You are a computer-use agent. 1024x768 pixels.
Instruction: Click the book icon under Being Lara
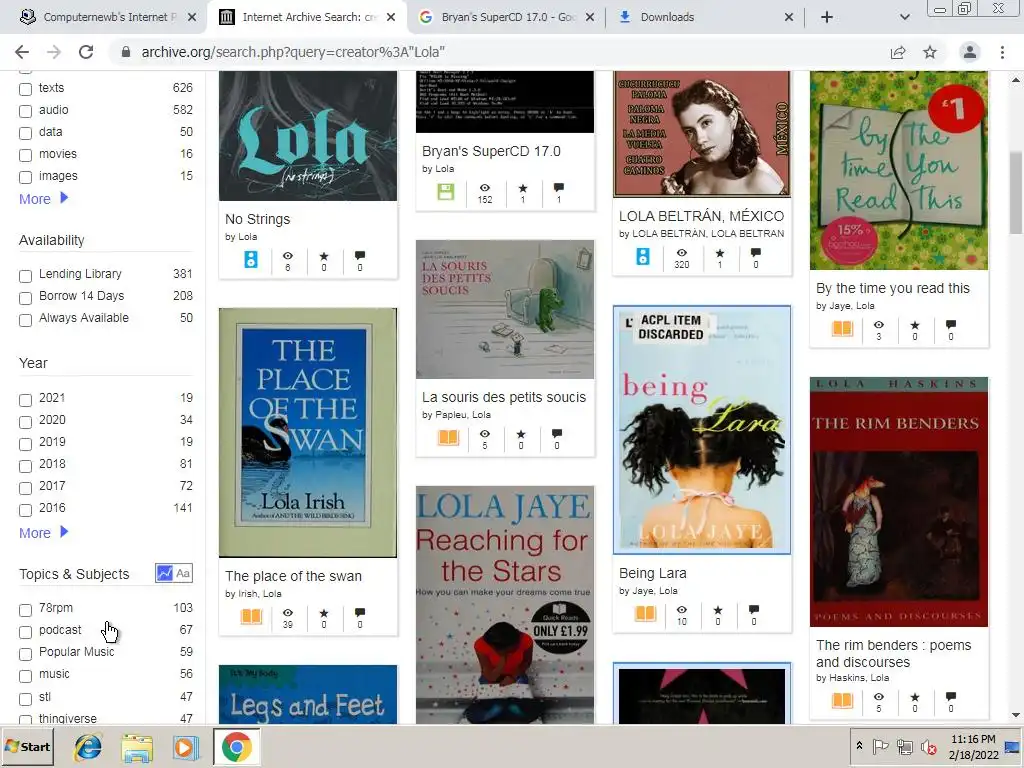pyautogui.click(x=645, y=613)
